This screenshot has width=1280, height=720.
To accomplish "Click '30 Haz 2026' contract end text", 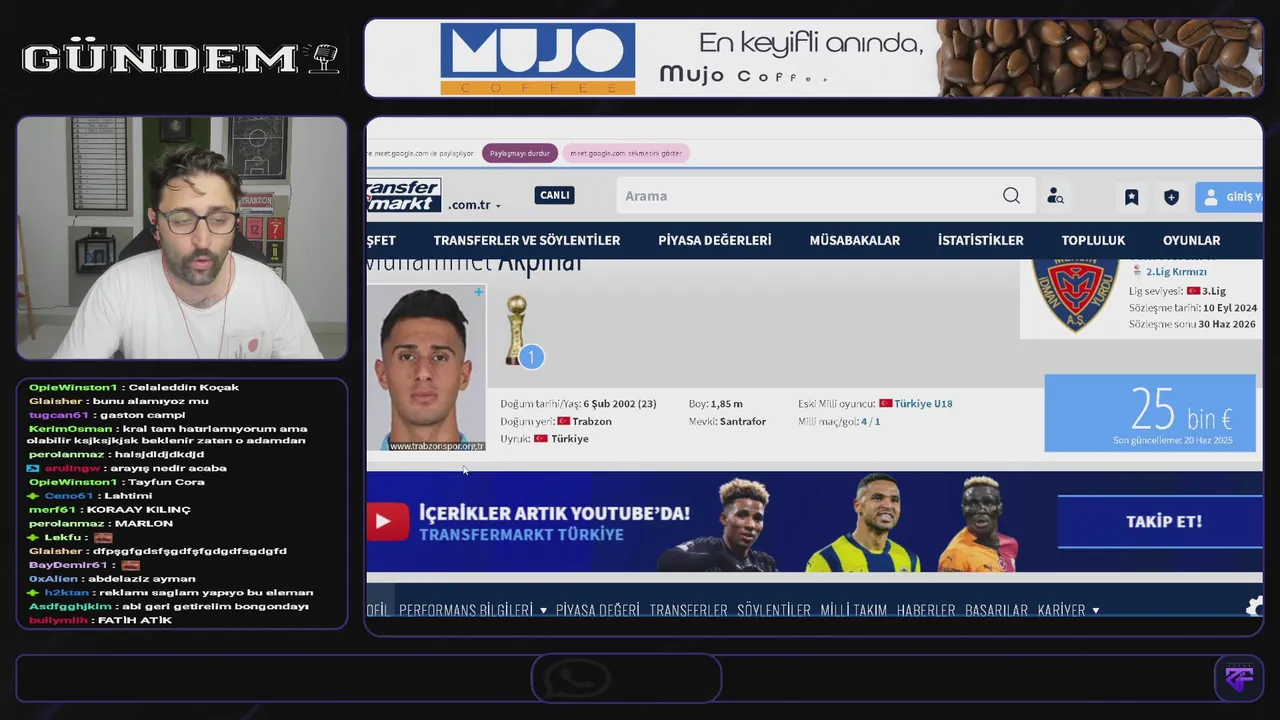I will (1227, 324).
